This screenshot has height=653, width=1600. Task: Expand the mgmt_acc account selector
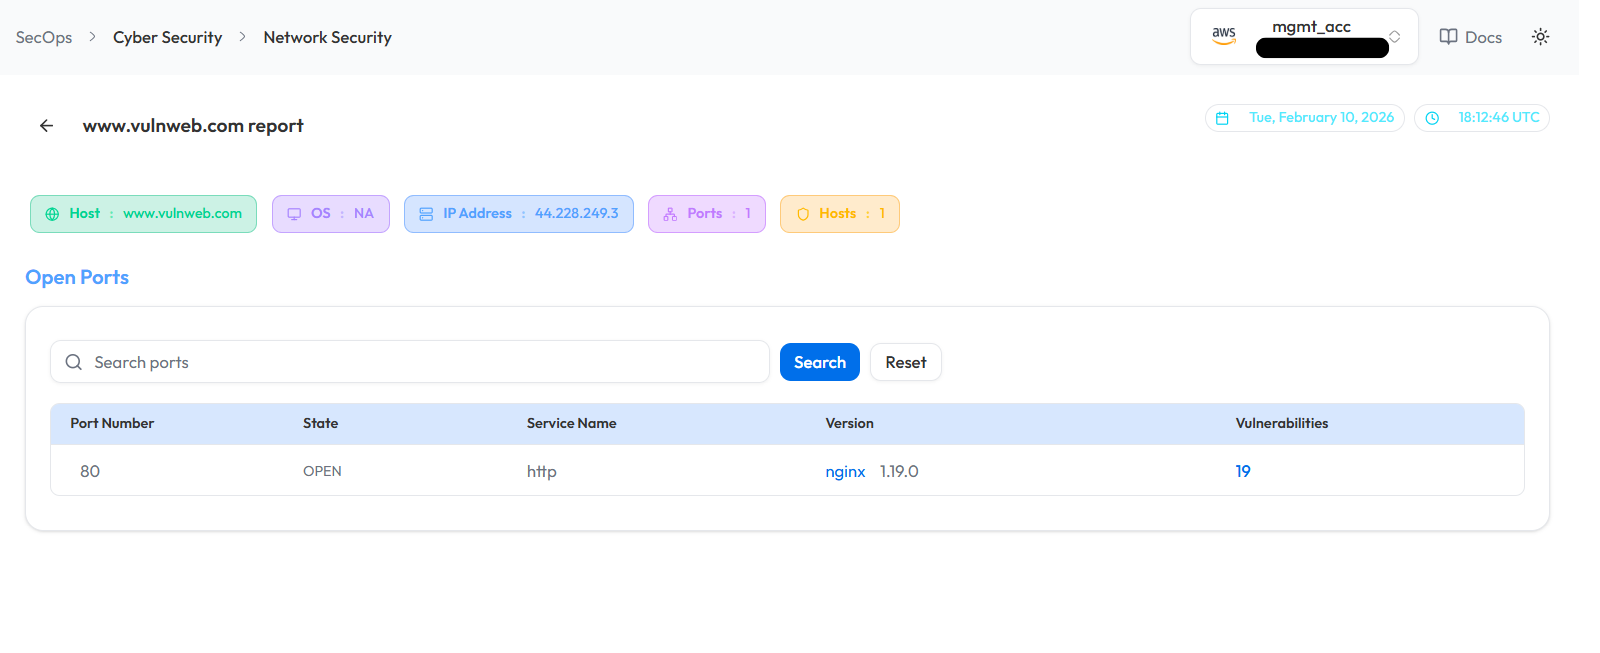click(1394, 37)
